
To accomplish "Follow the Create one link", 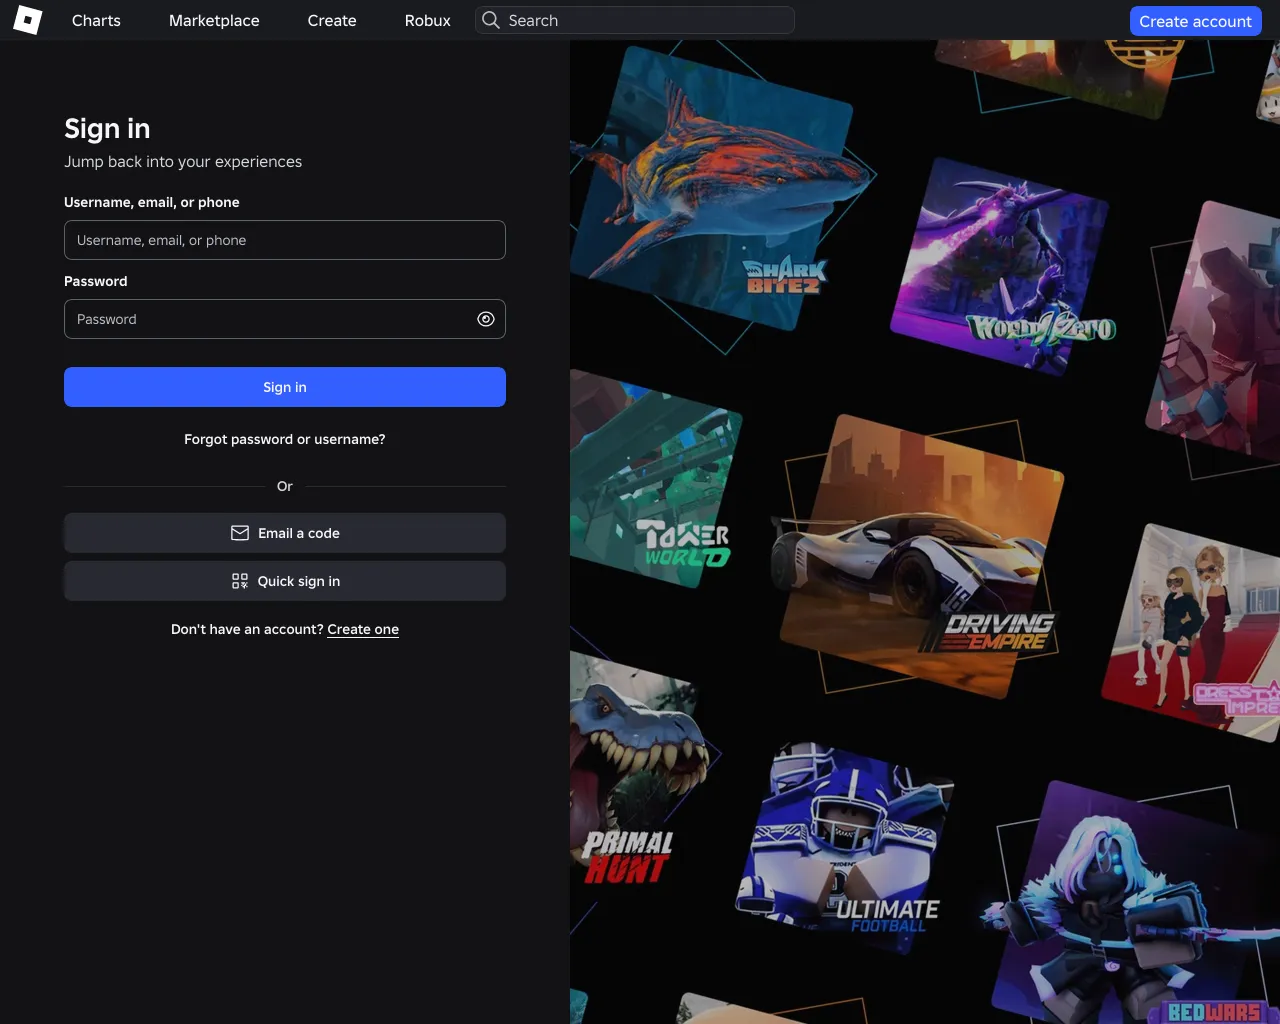I will tap(363, 629).
